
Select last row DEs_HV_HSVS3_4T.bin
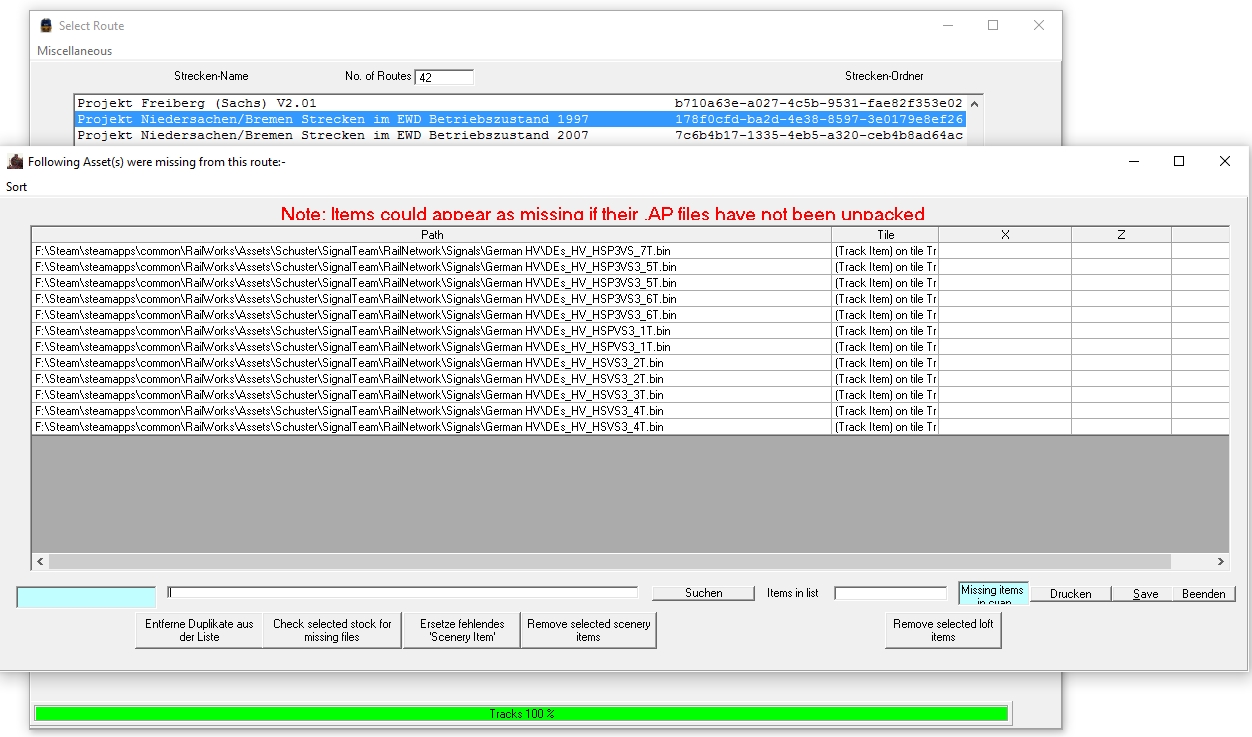(431, 427)
